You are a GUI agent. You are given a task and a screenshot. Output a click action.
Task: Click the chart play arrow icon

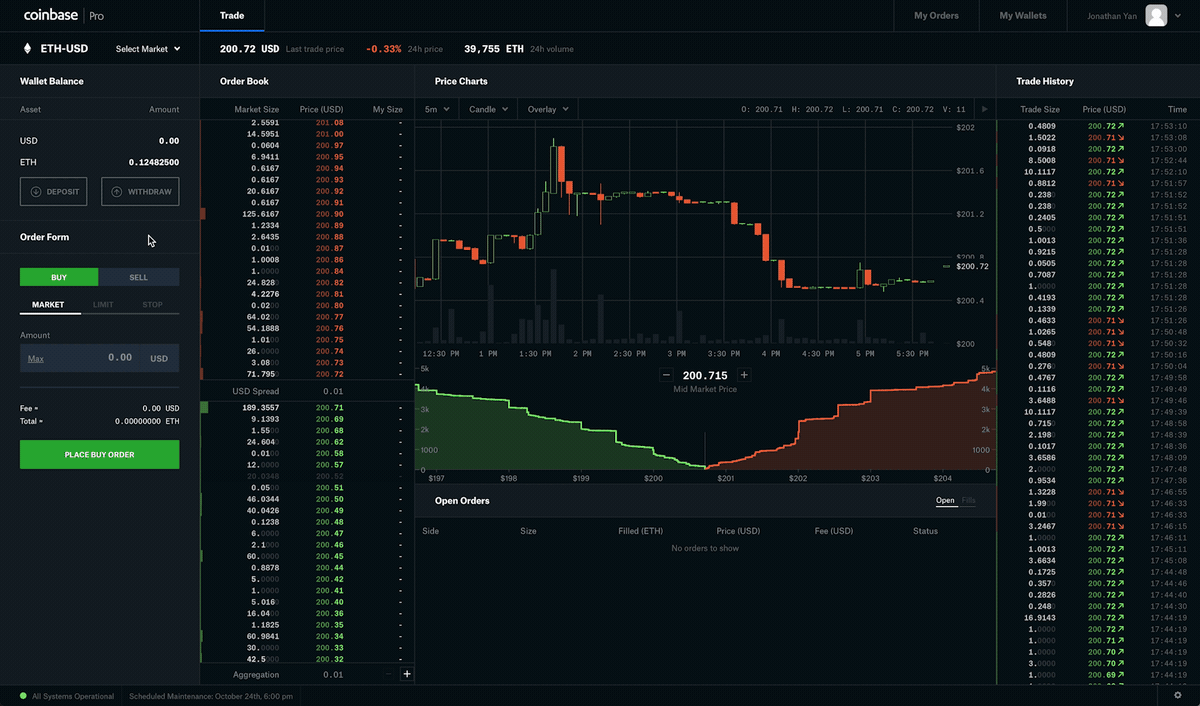click(x=984, y=109)
